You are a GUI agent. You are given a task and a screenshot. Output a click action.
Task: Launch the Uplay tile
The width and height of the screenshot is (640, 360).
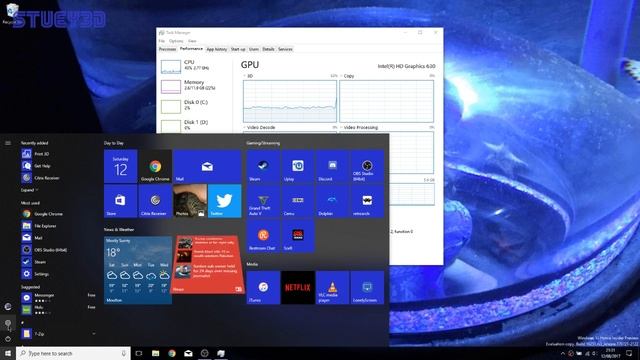[298, 166]
